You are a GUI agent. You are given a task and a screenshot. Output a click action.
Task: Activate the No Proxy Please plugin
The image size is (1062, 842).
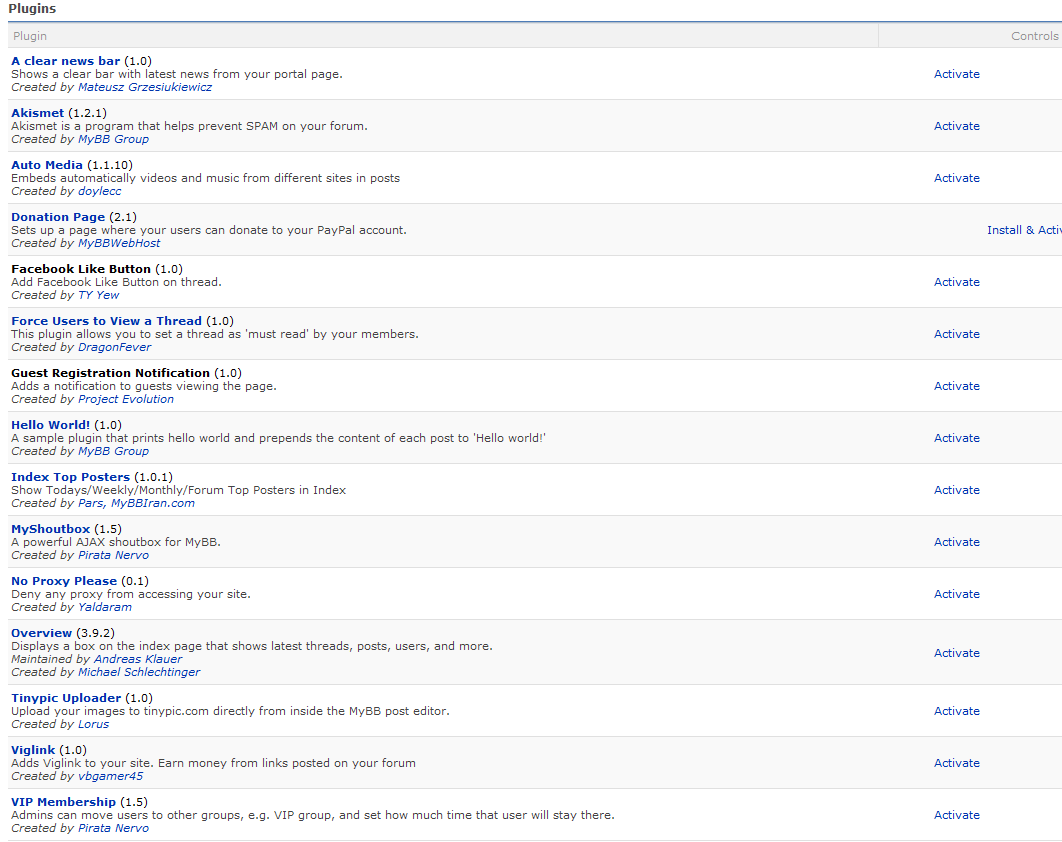956,594
